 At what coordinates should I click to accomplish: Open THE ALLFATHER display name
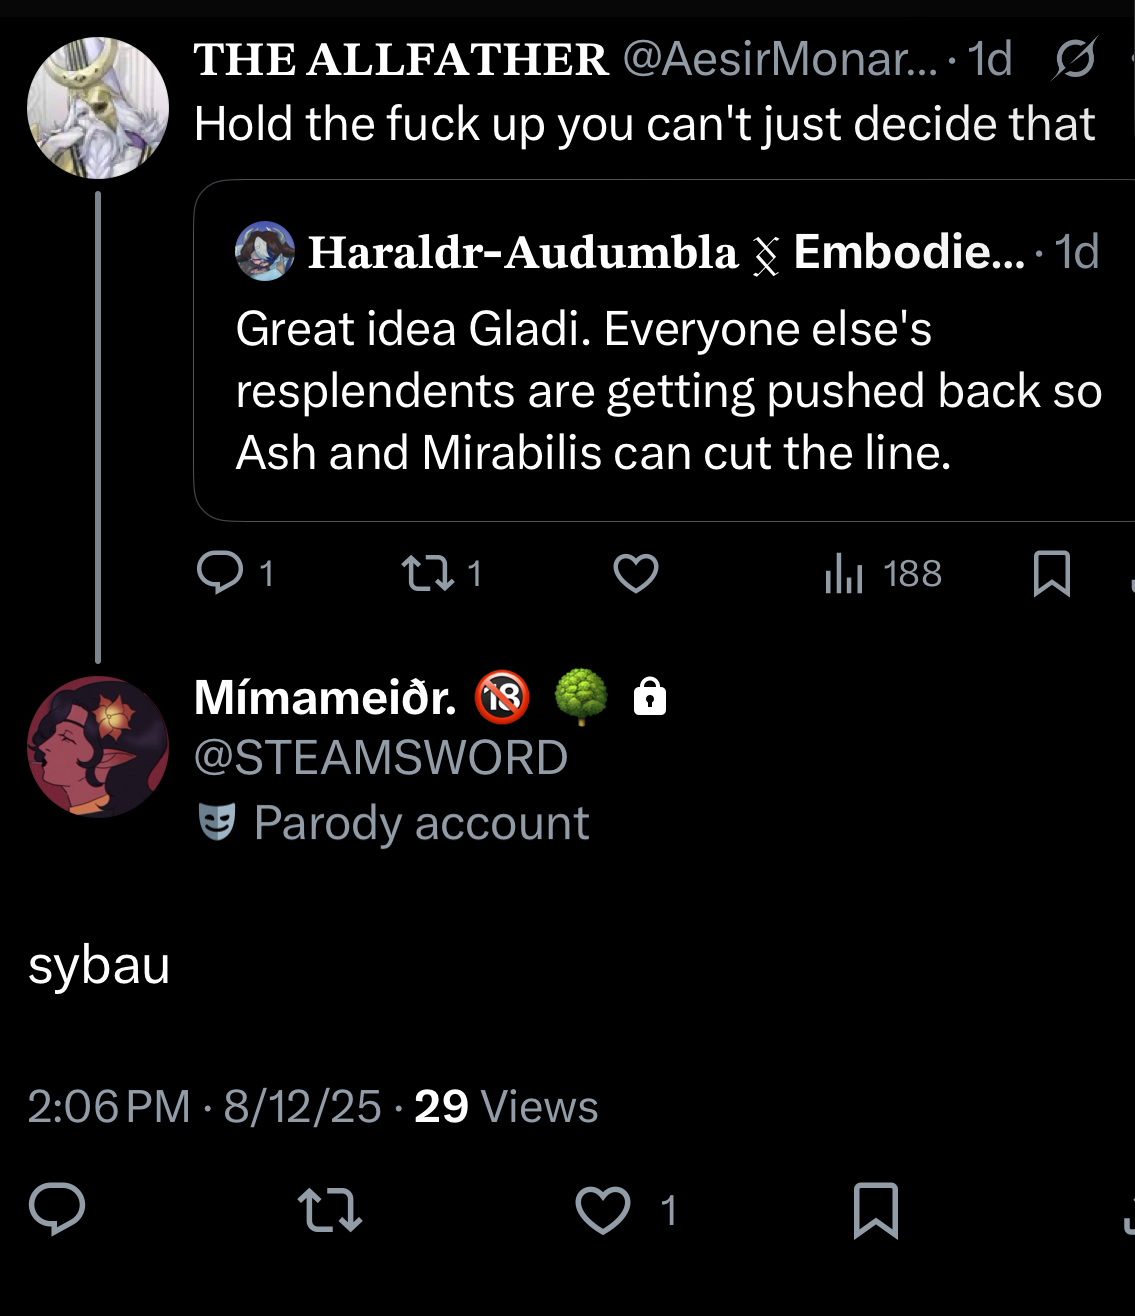coord(400,60)
